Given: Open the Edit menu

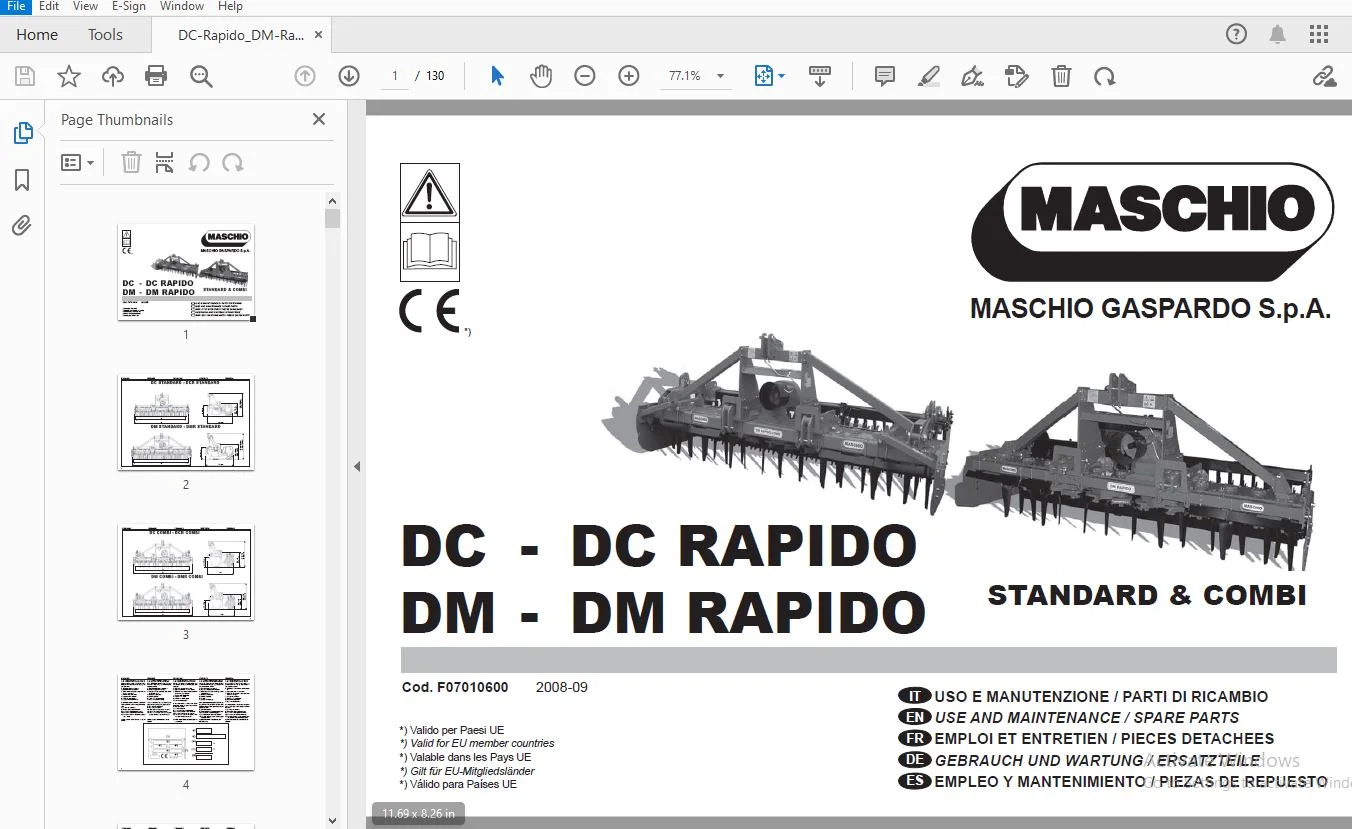Looking at the screenshot, I should (49, 6).
